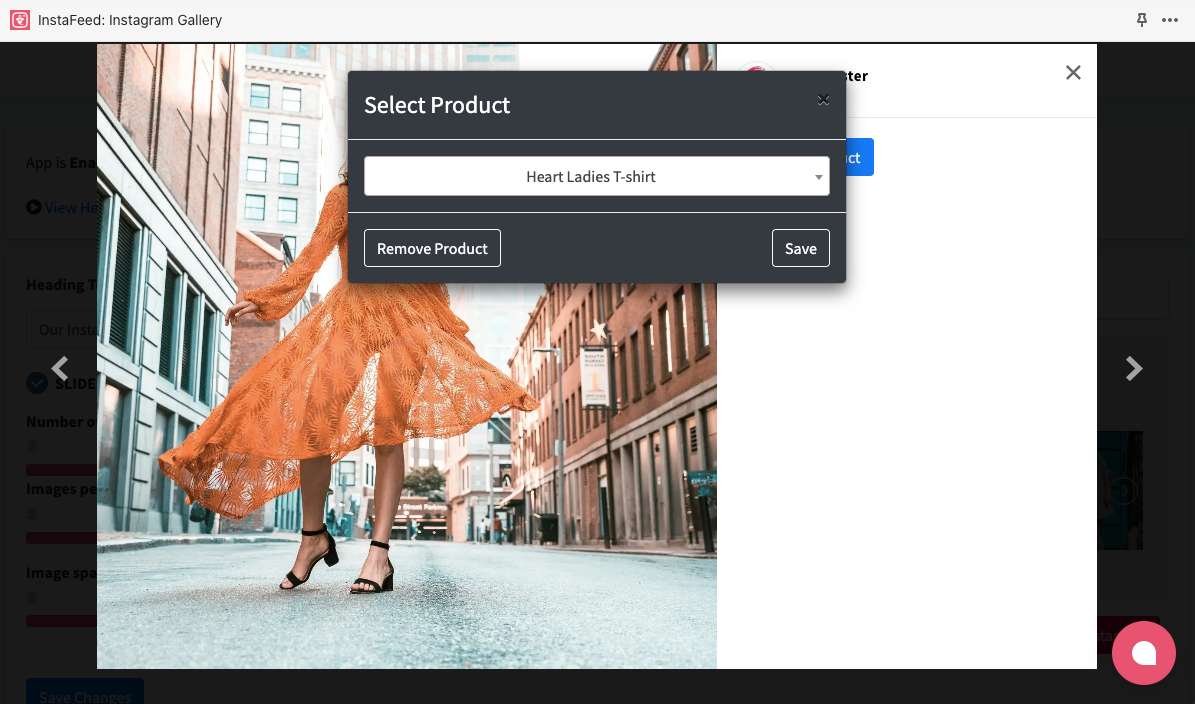Viewport: 1195px width, 704px height.
Task: Toggle the SLIDER layout checkbox
Action: (x=37, y=383)
